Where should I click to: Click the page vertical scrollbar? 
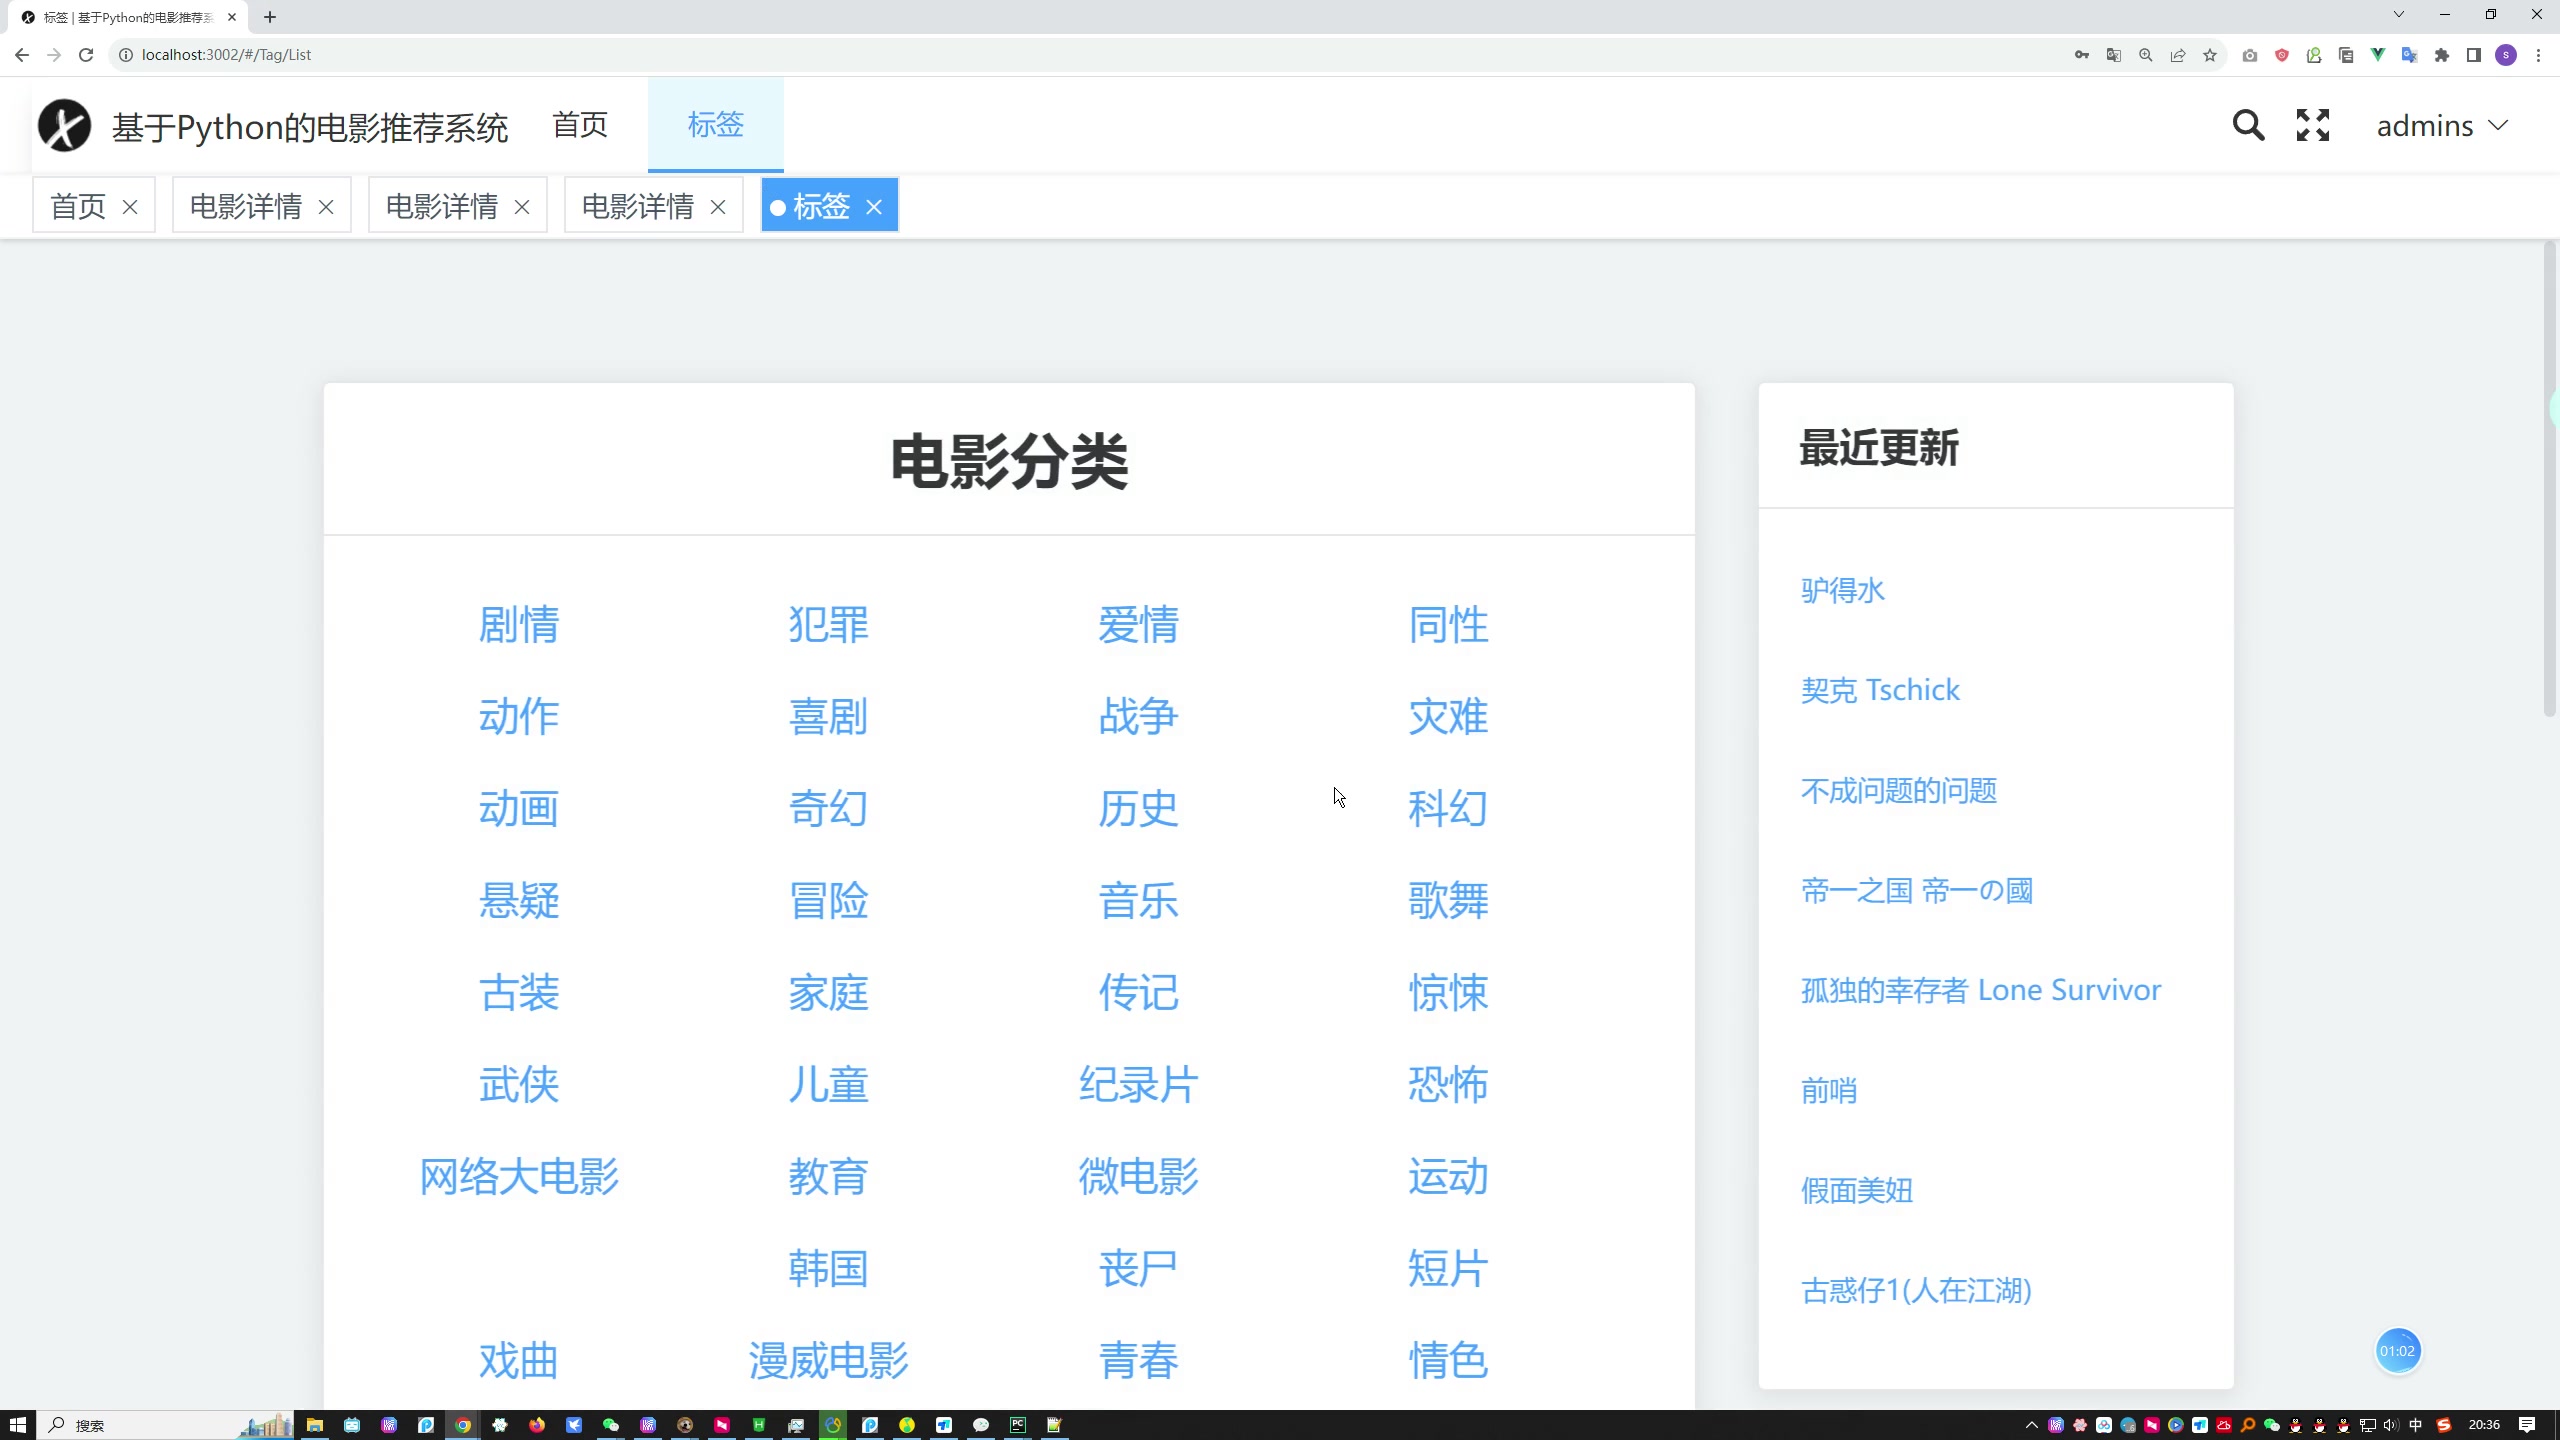tap(2549, 480)
